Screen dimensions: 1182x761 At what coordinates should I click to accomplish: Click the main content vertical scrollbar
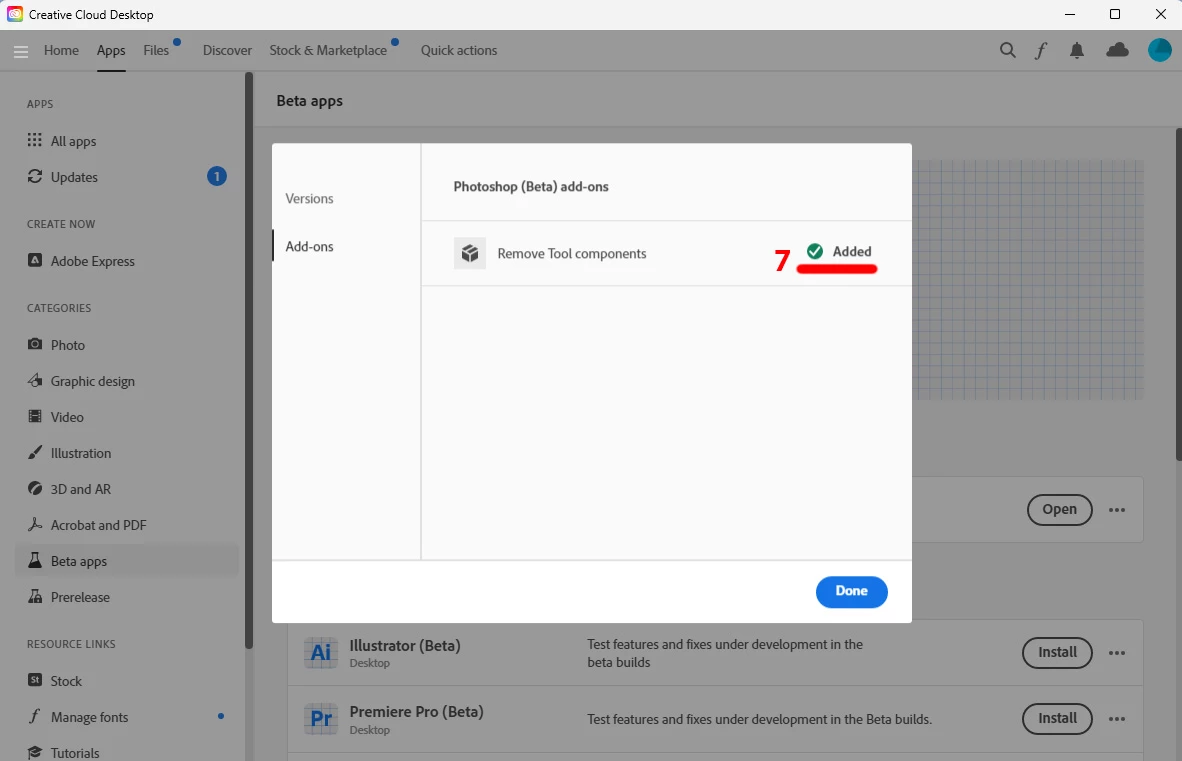click(1178, 294)
